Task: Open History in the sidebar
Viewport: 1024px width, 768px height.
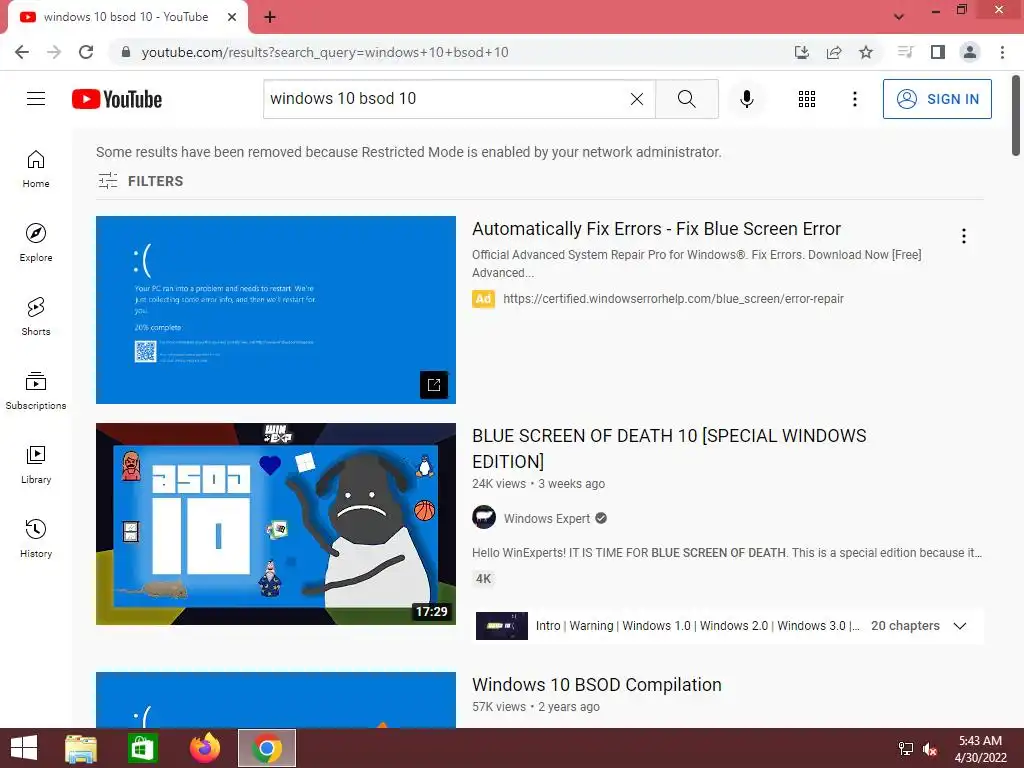Action: [36, 538]
